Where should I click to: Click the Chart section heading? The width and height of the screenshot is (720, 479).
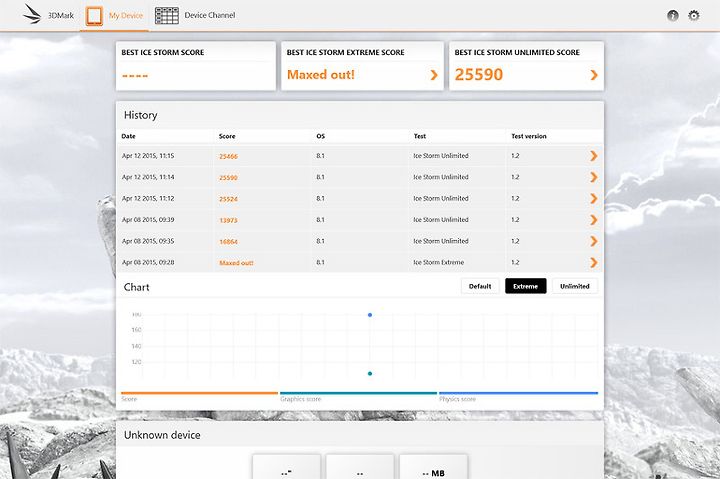(x=136, y=287)
